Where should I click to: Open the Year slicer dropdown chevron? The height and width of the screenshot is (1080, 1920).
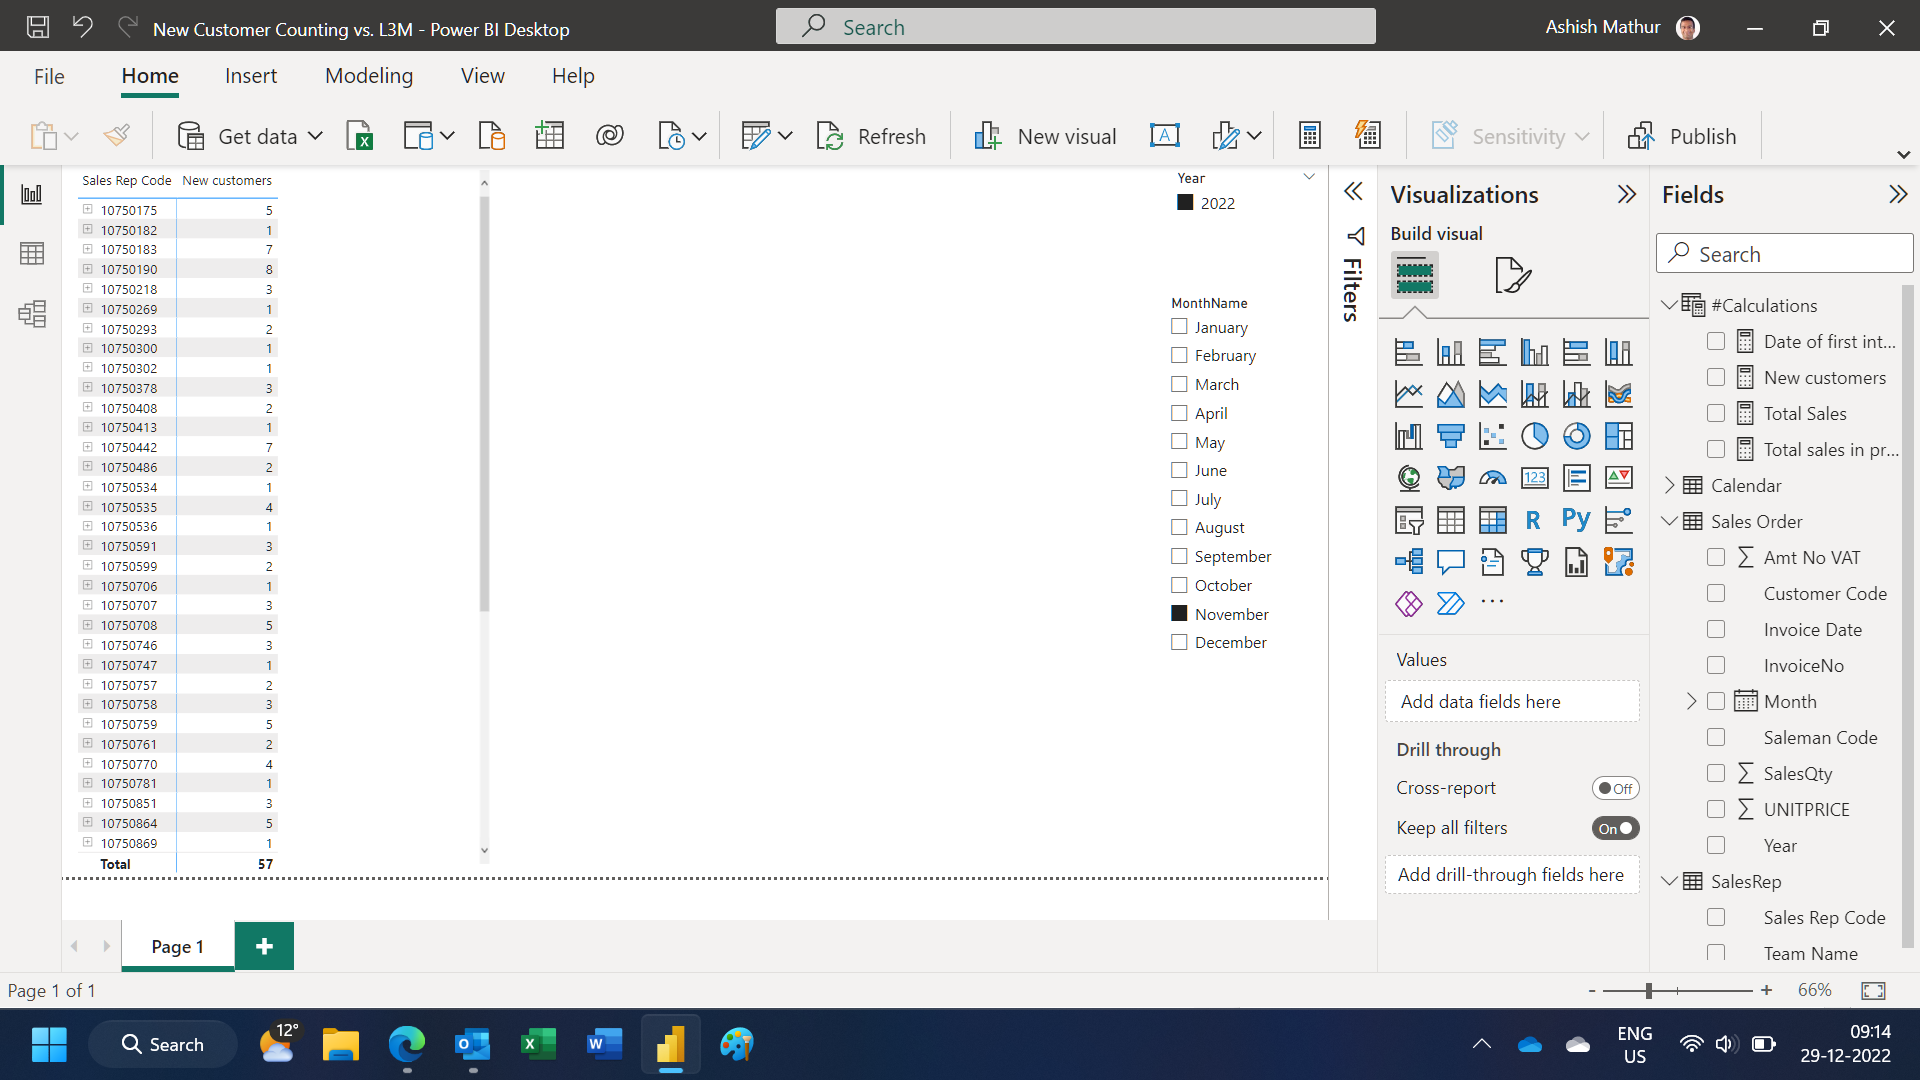(x=1309, y=177)
